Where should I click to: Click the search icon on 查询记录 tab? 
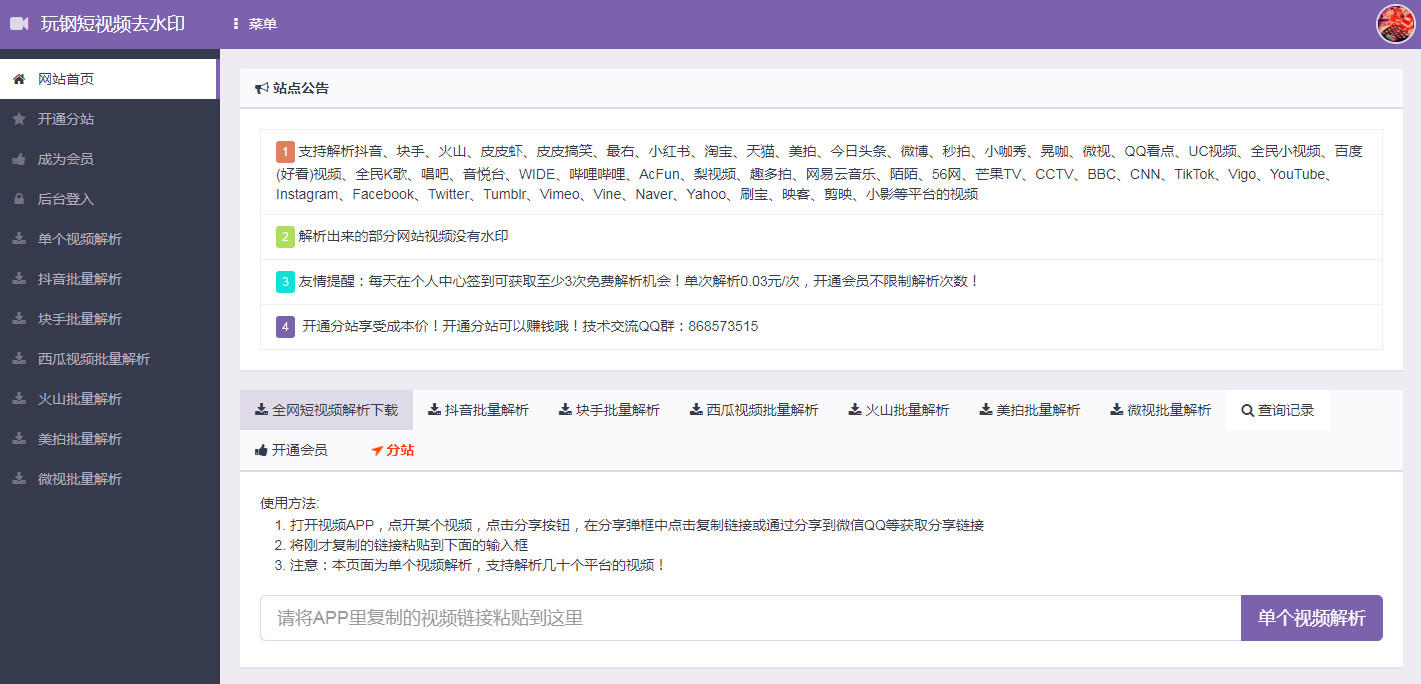pos(1246,409)
